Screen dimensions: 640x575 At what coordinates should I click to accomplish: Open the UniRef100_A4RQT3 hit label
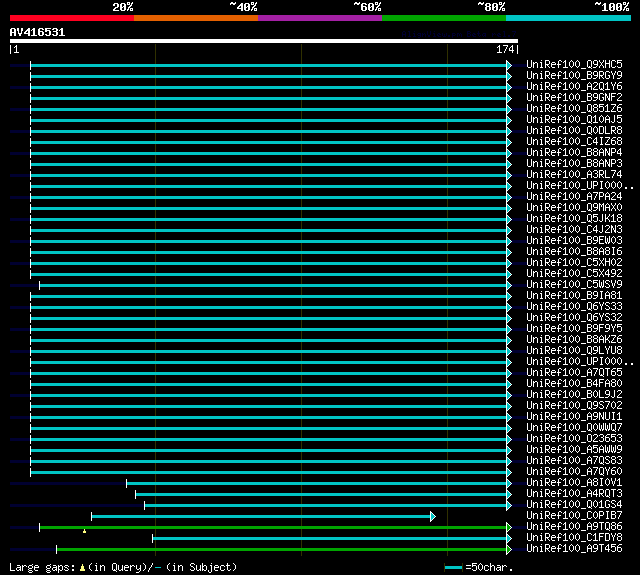point(574,494)
